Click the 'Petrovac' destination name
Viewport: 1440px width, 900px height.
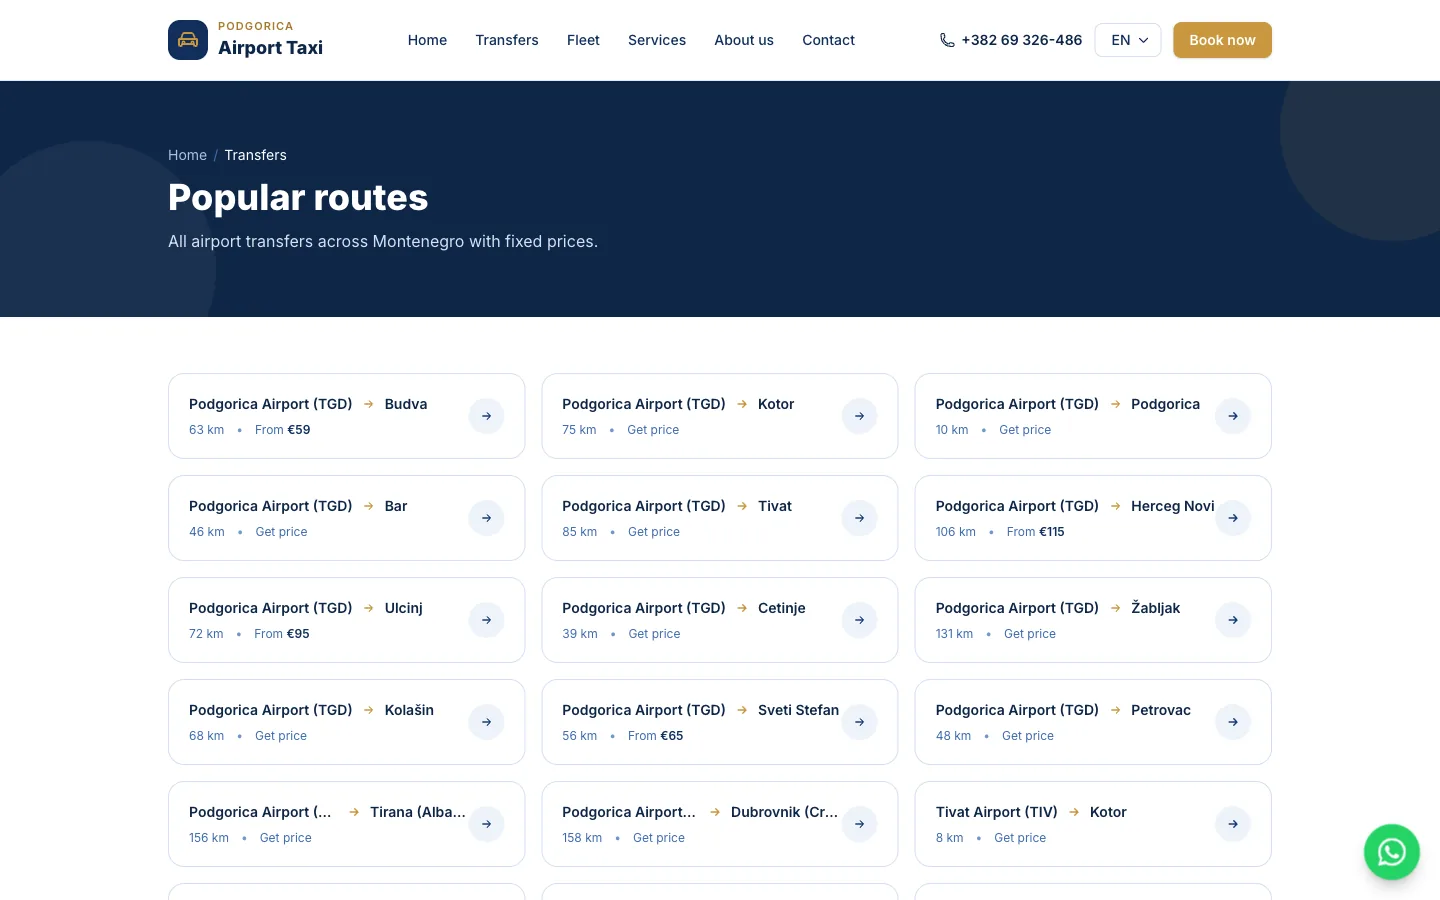(1161, 710)
